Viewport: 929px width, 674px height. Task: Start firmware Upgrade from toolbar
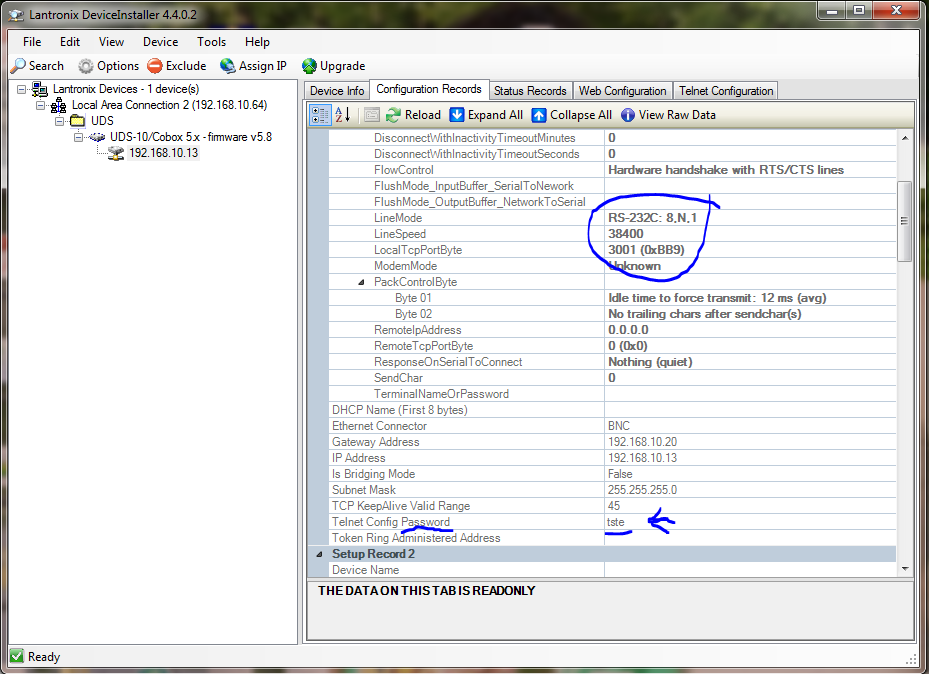(333, 66)
